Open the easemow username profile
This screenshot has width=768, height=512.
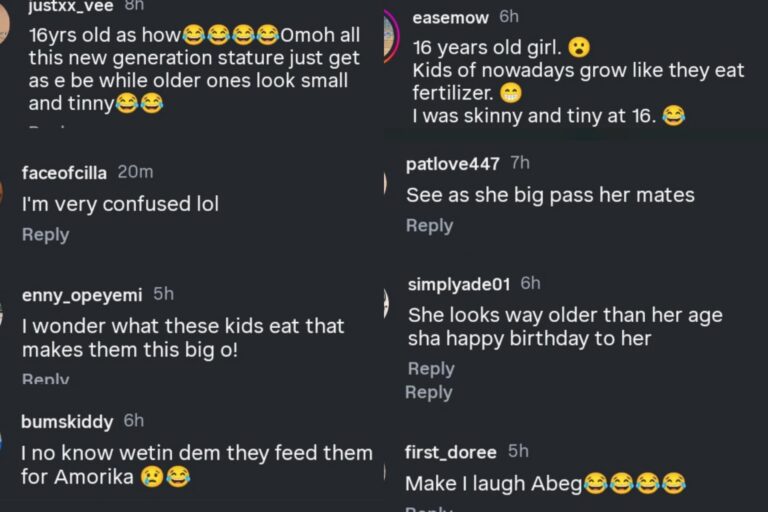[449, 18]
